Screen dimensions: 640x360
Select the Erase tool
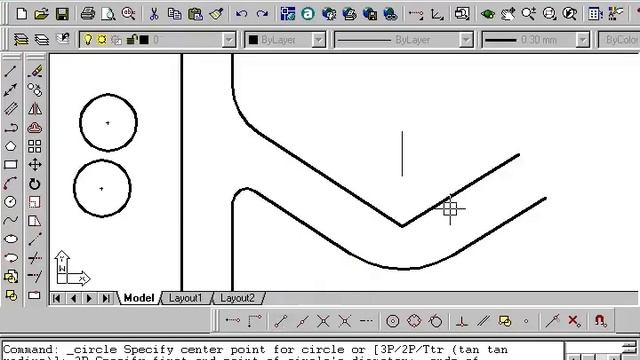(35, 71)
